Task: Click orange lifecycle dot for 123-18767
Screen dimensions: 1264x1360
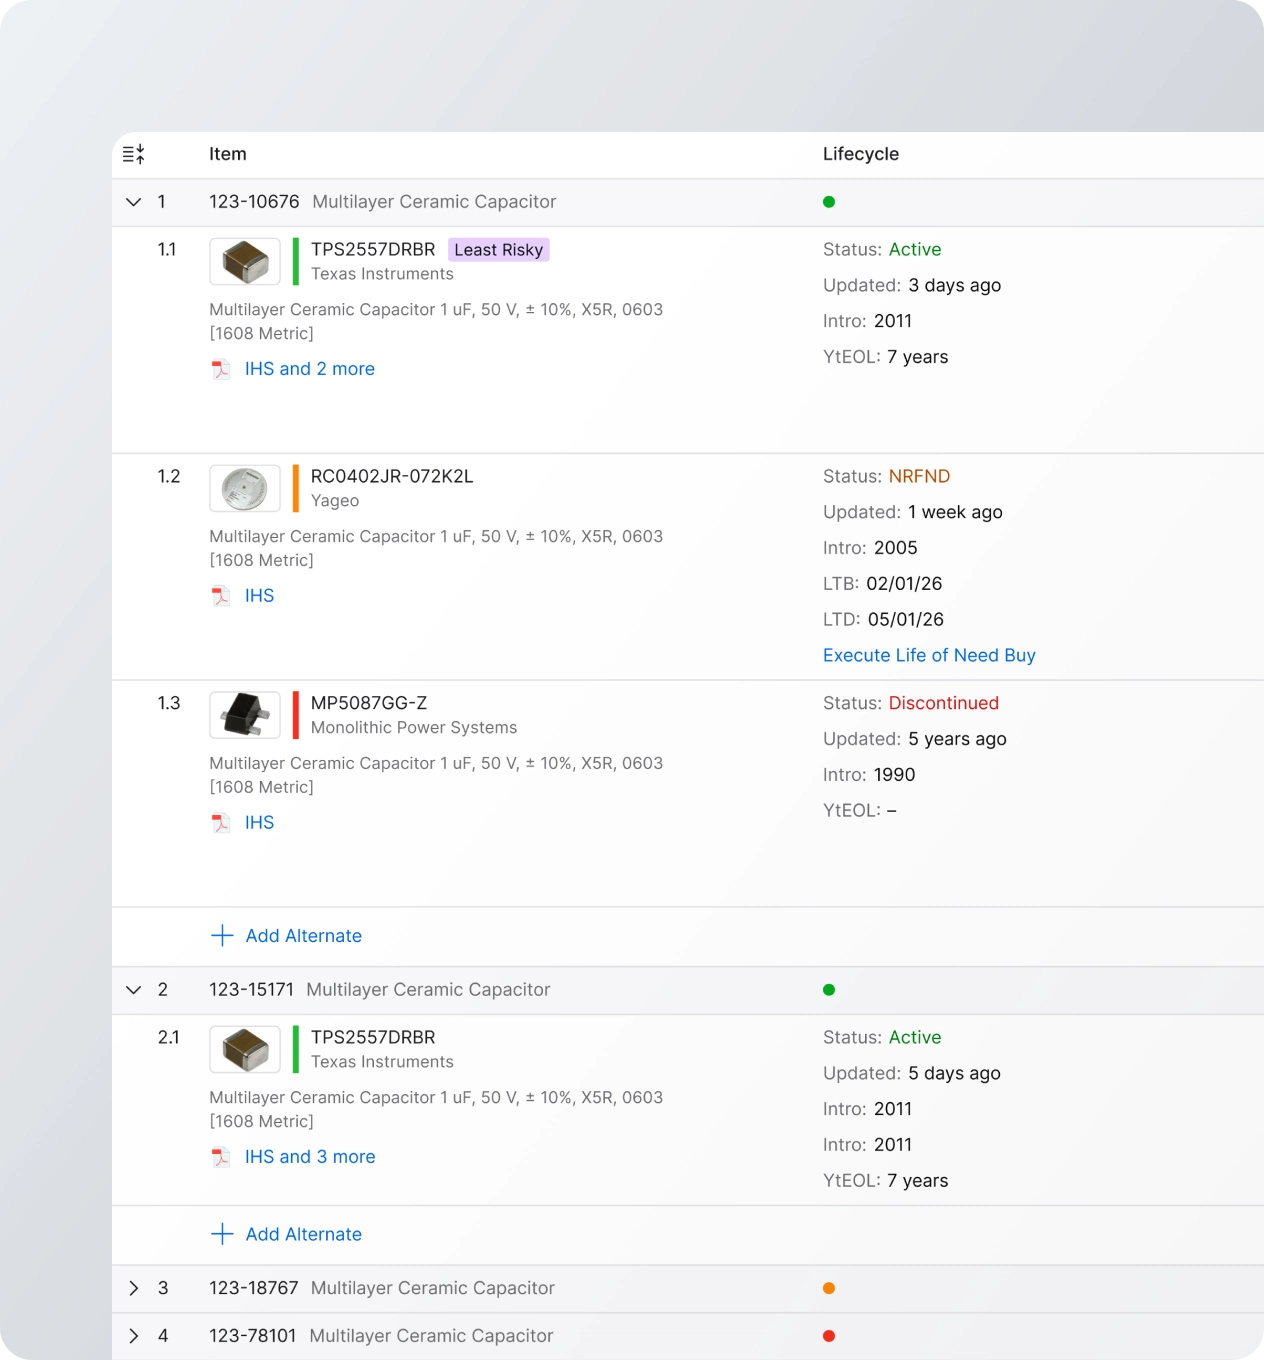Action: click(829, 1288)
